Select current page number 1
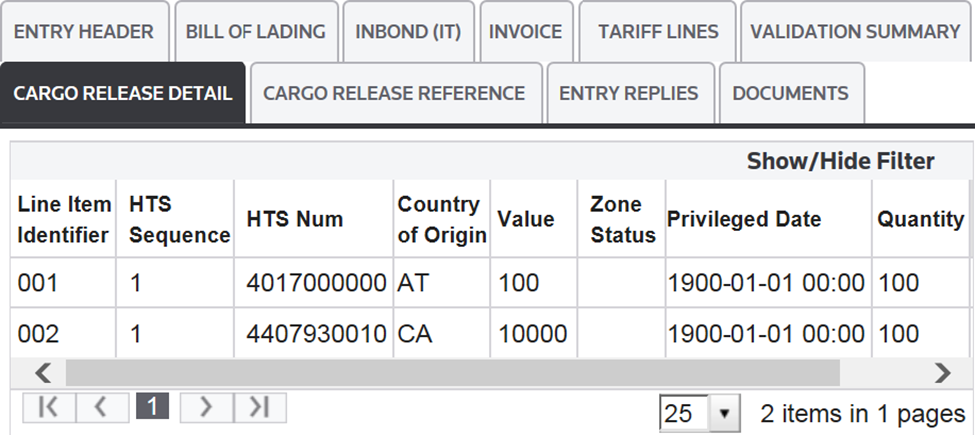 point(153,407)
